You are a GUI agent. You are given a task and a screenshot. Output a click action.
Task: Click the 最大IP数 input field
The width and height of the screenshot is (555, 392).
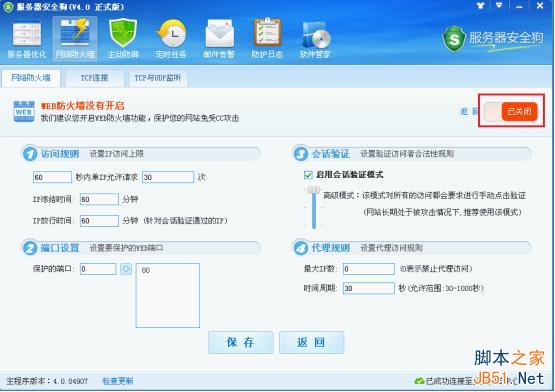pyautogui.click(x=368, y=269)
